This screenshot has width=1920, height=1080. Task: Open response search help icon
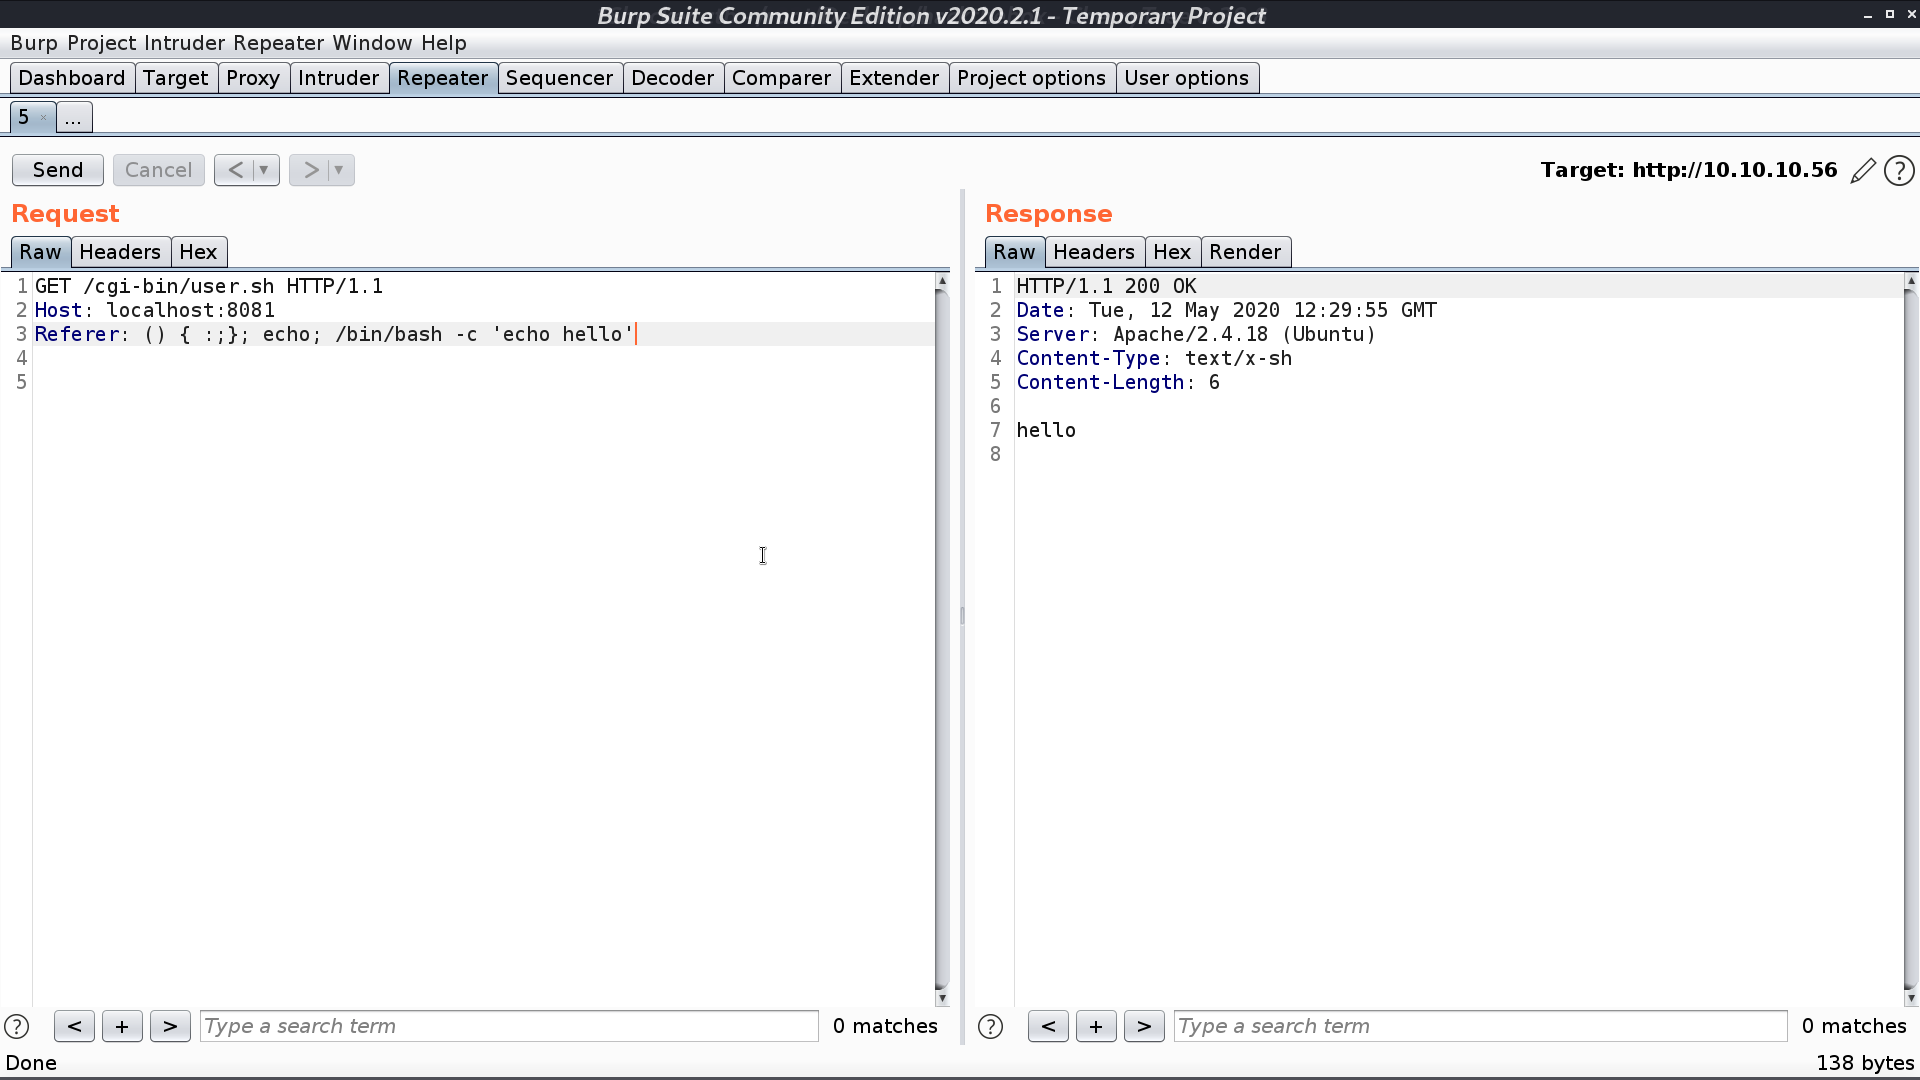pyautogui.click(x=990, y=1026)
